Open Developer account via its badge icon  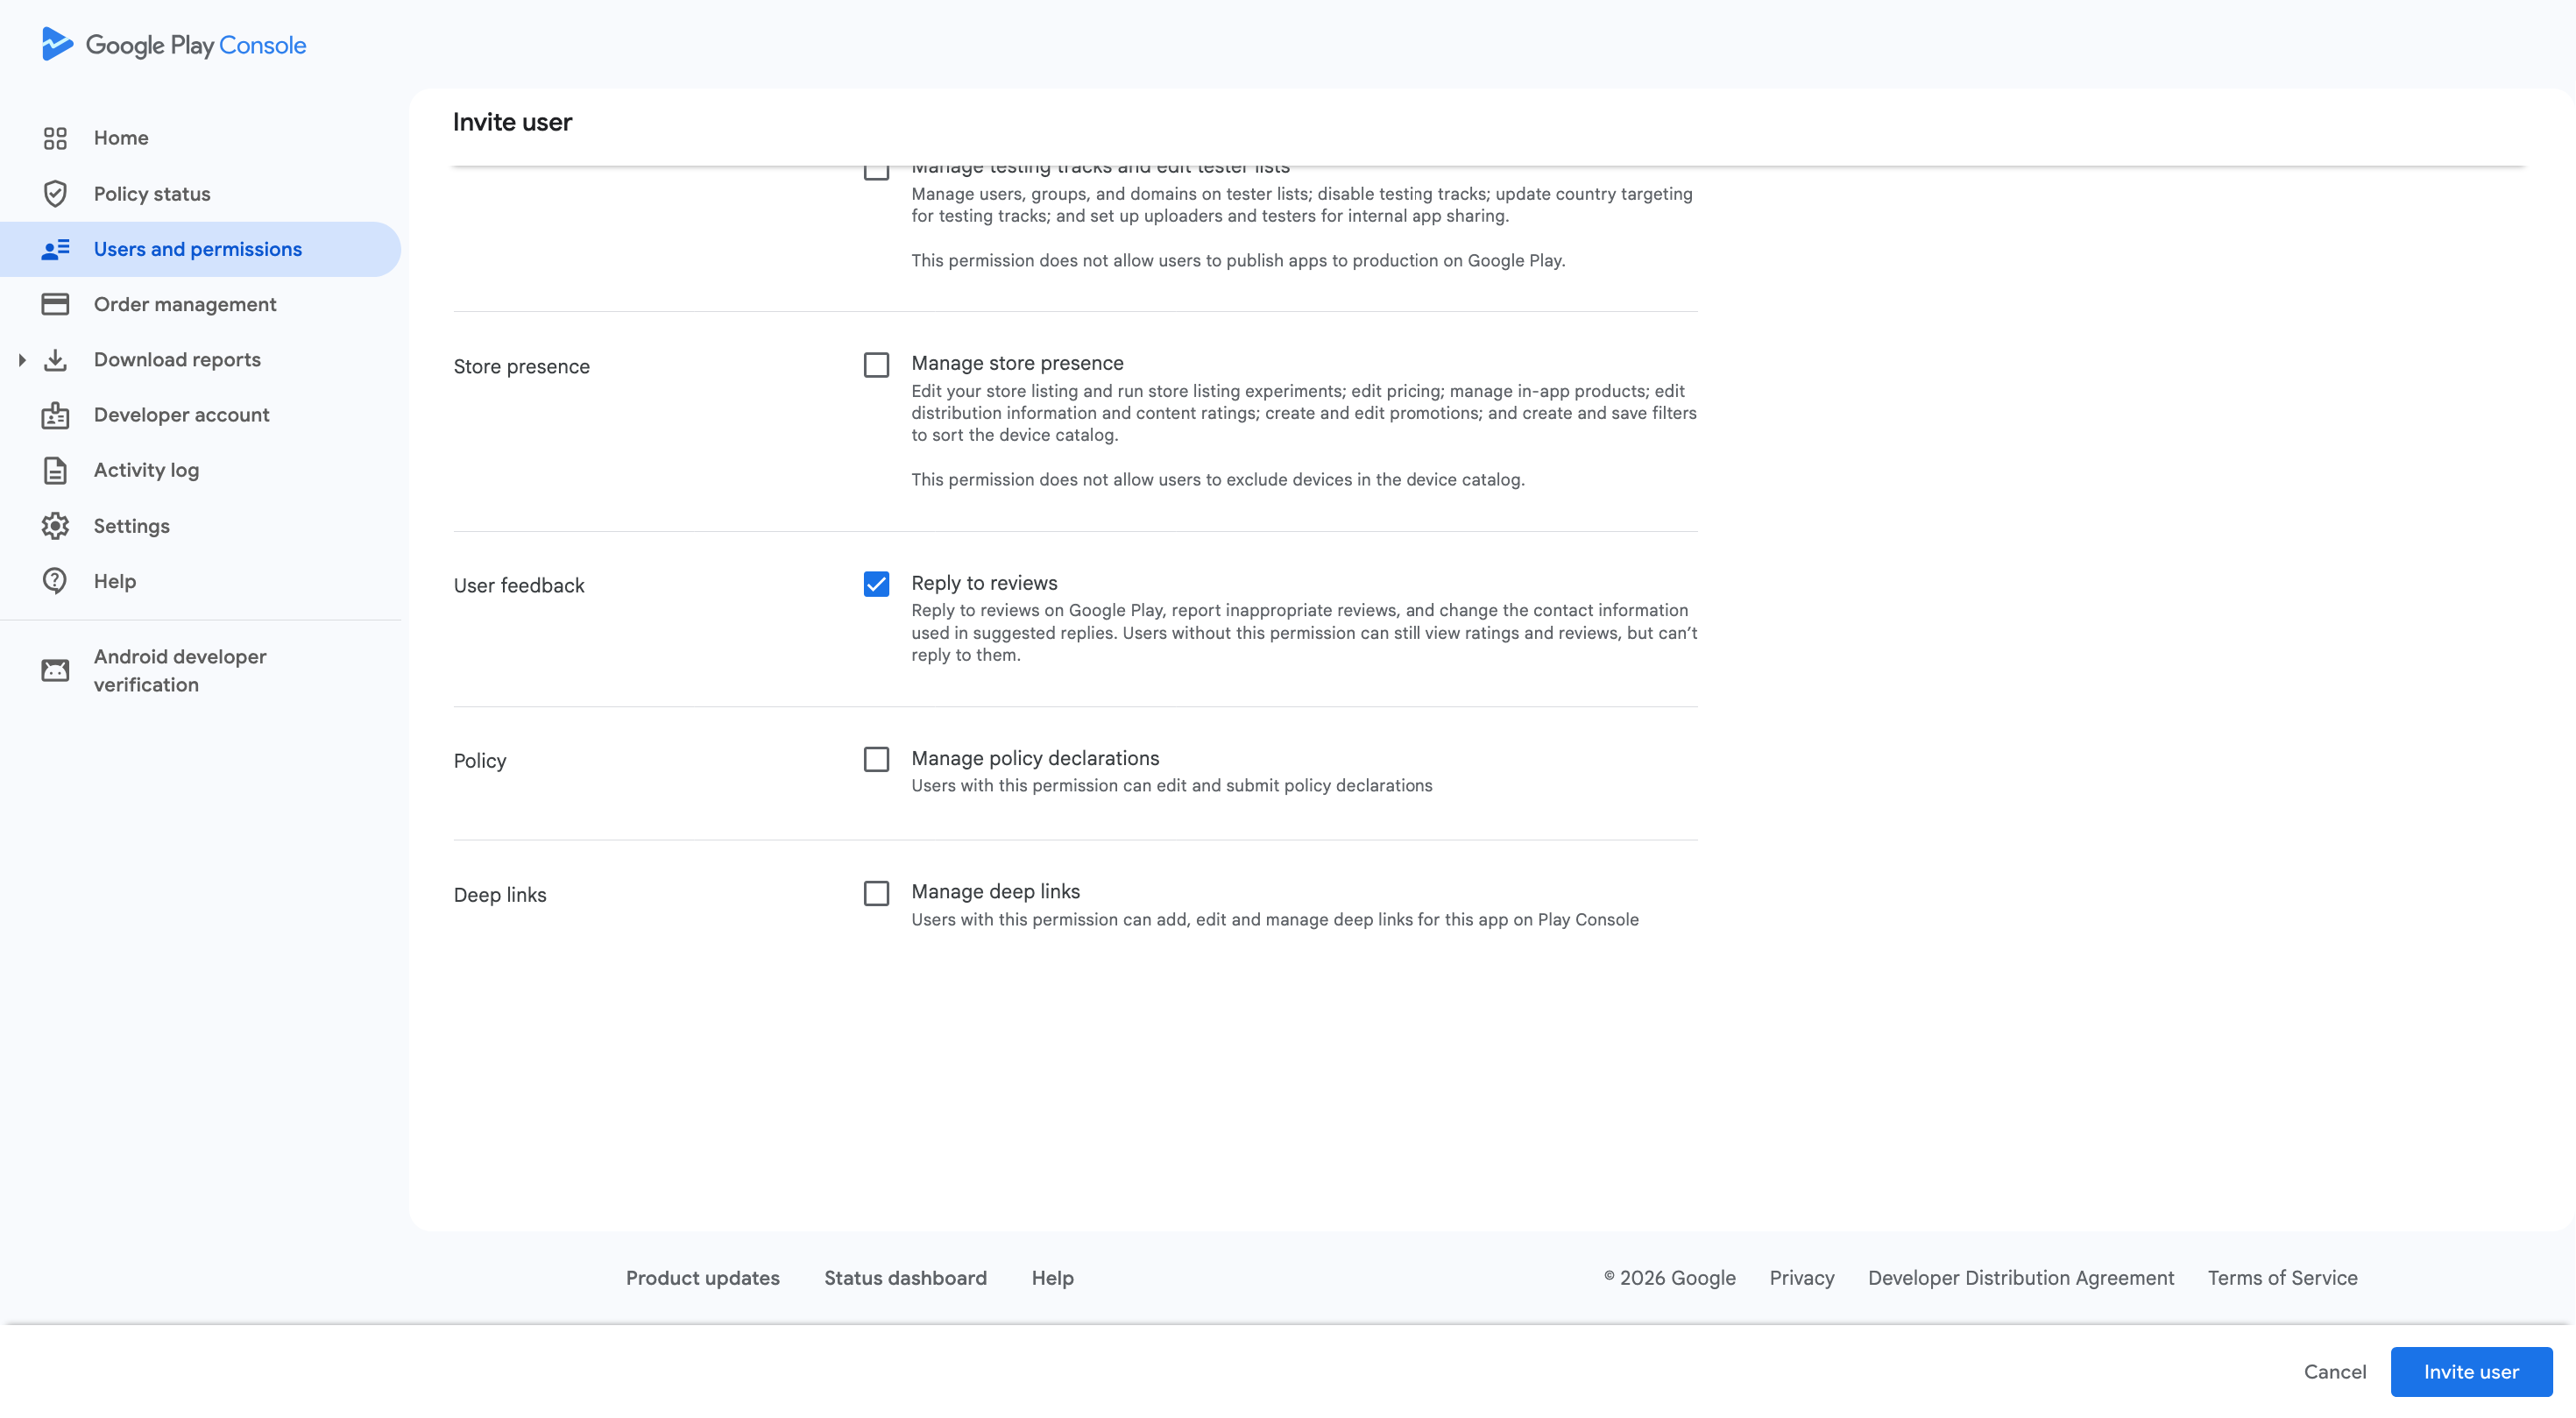tap(56, 415)
